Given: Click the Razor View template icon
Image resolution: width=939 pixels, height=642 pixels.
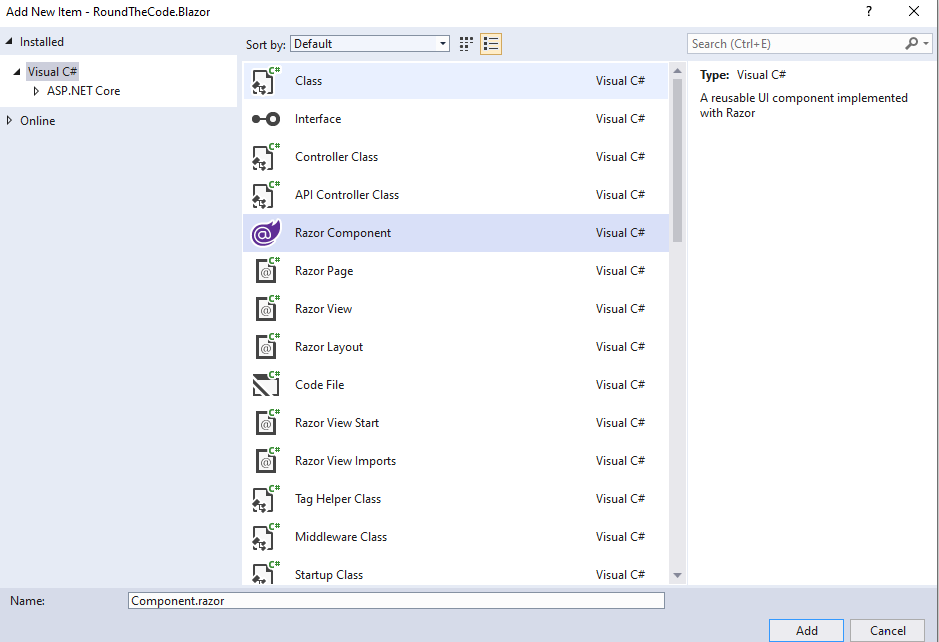Looking at the screenshot, I should 267,309.
